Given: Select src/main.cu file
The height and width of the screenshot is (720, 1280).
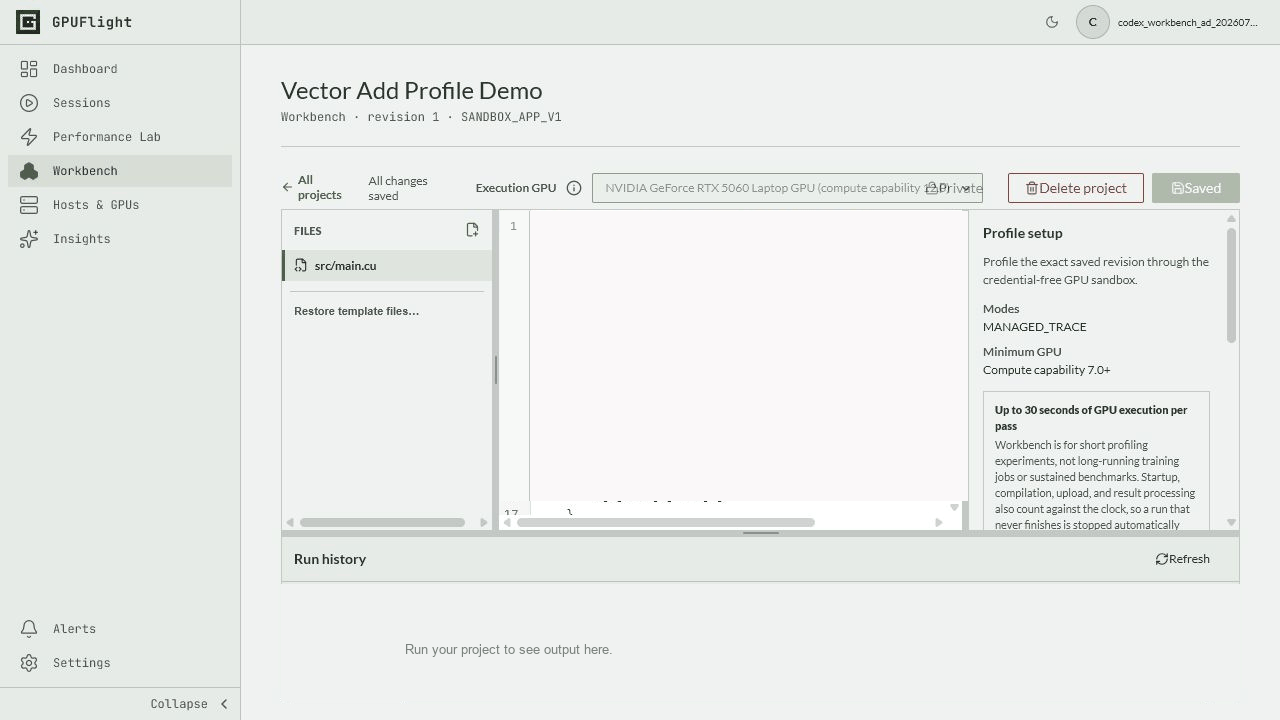Looking at the screenshot, I should (387, 266).
